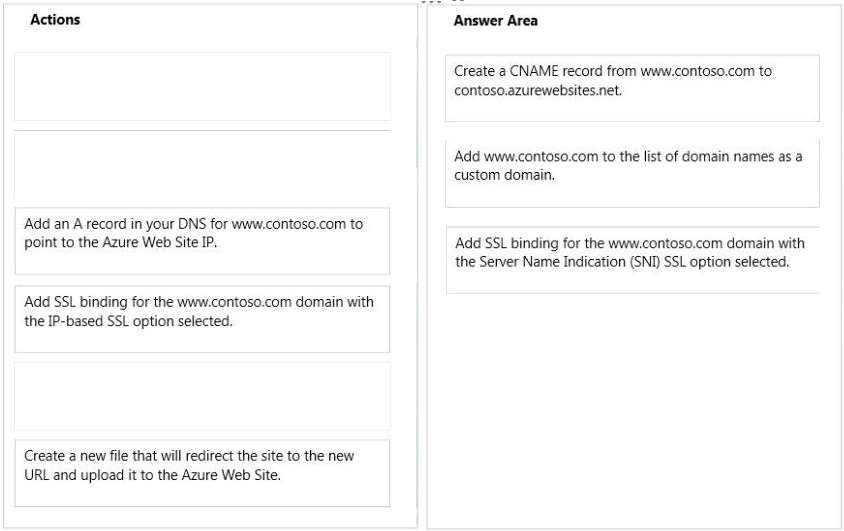The height and width of the screenshot is (531, 844).
Task: Click the IP-based SSL binding action
Action: coord(202,319)
